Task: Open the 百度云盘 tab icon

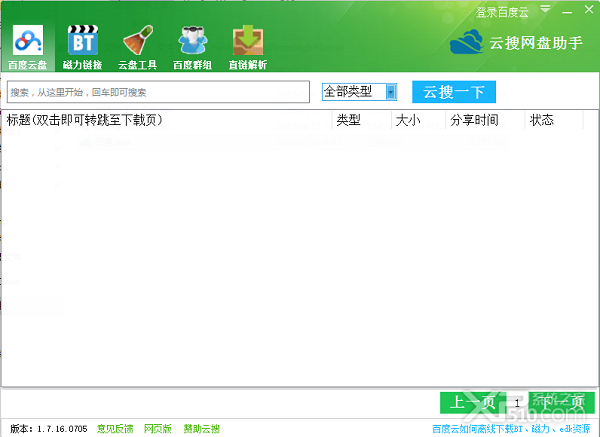Action: (x=28, y=47)
